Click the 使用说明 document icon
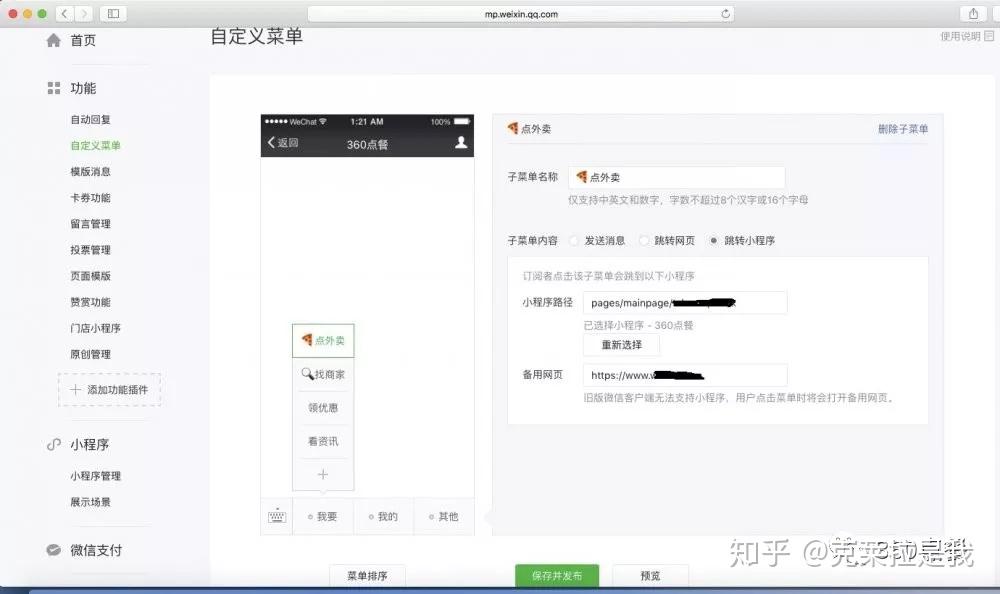The image size is (1000, 594). [989, 36]
